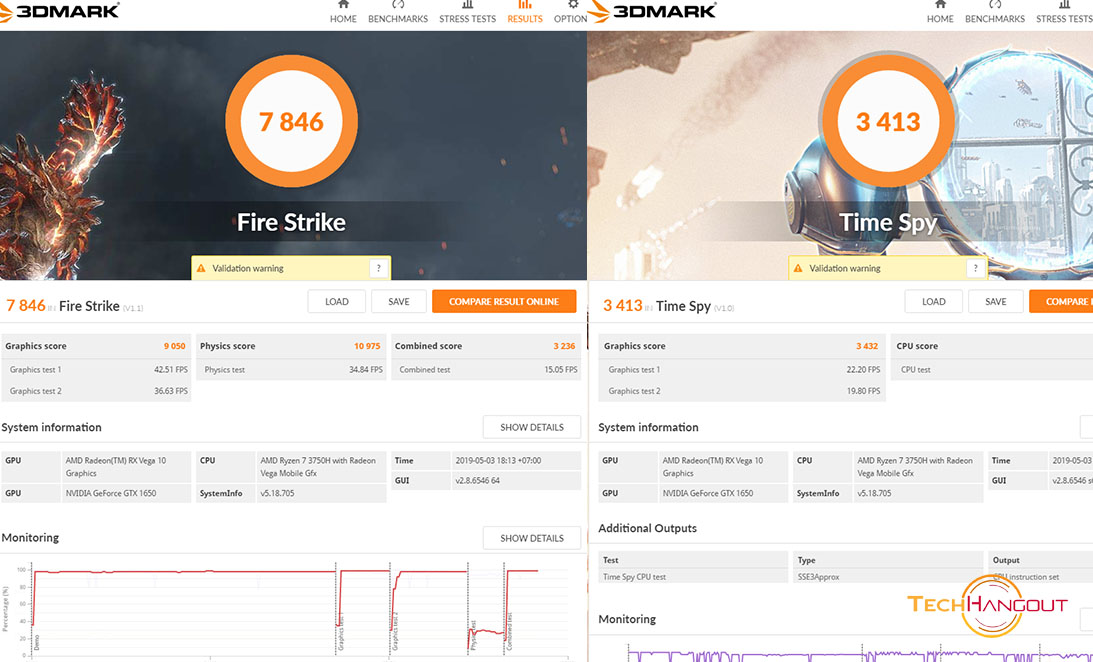Click 'Time Spy' hero banner title

click(x=888, y=222)
